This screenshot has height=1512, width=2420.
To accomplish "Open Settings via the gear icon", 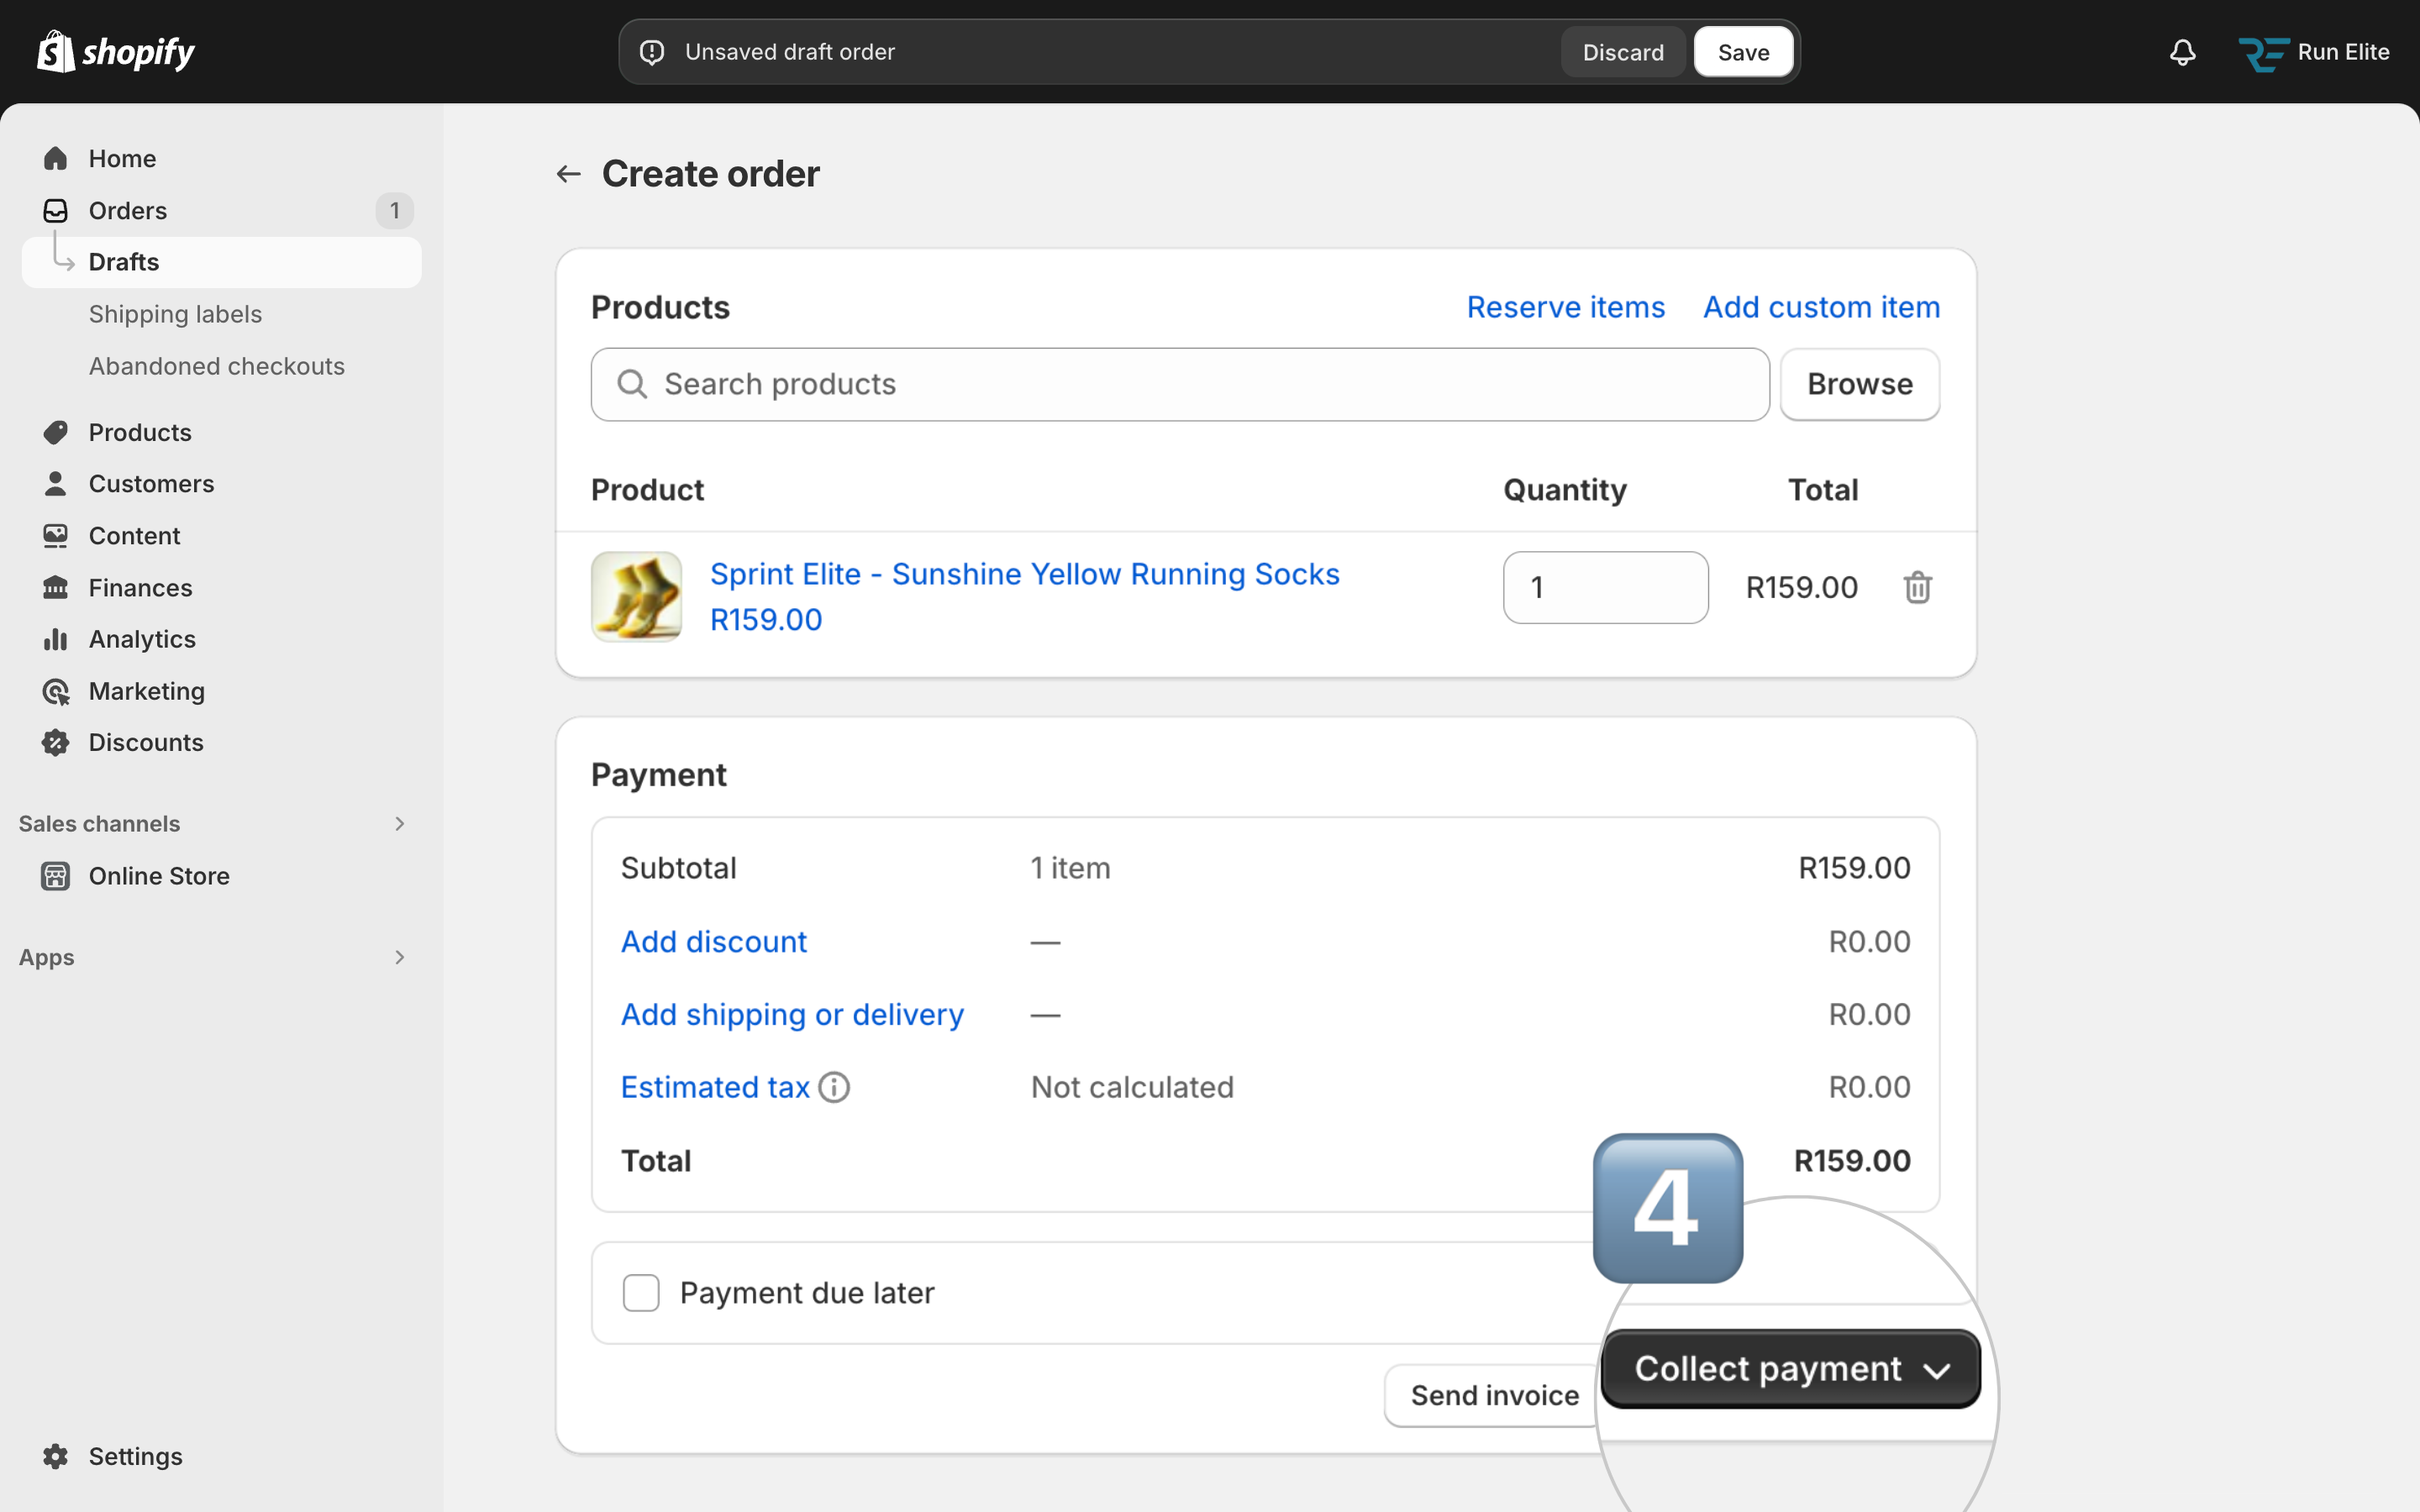I will pyautogui.click(x=56, y=1456).
